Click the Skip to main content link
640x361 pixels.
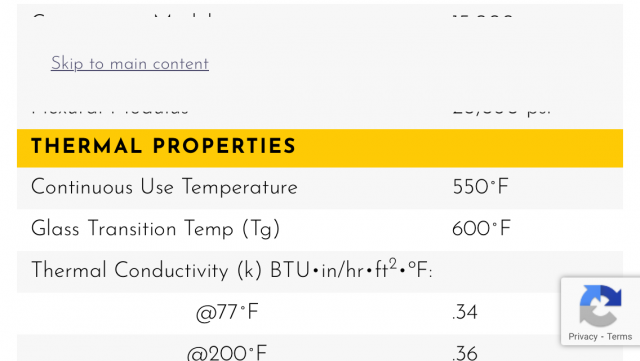click(130, 64)
